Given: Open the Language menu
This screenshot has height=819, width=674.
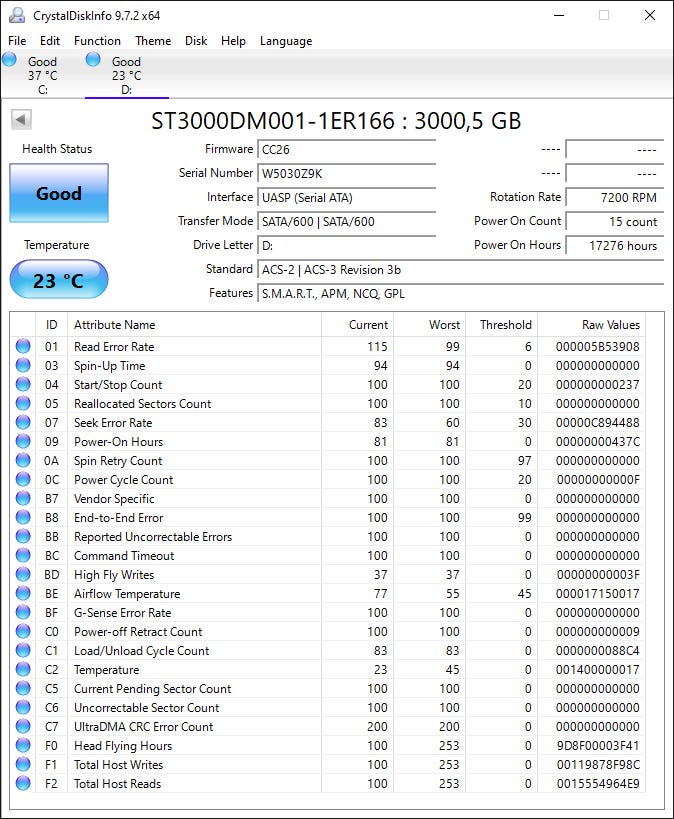Looking at the screenshot, I should point(286,41).
